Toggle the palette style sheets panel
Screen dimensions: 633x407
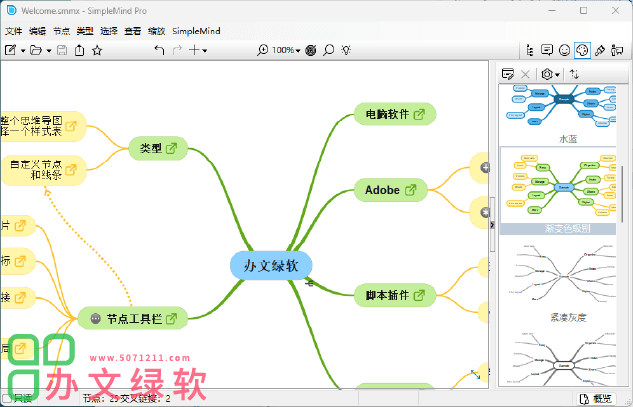582,50
